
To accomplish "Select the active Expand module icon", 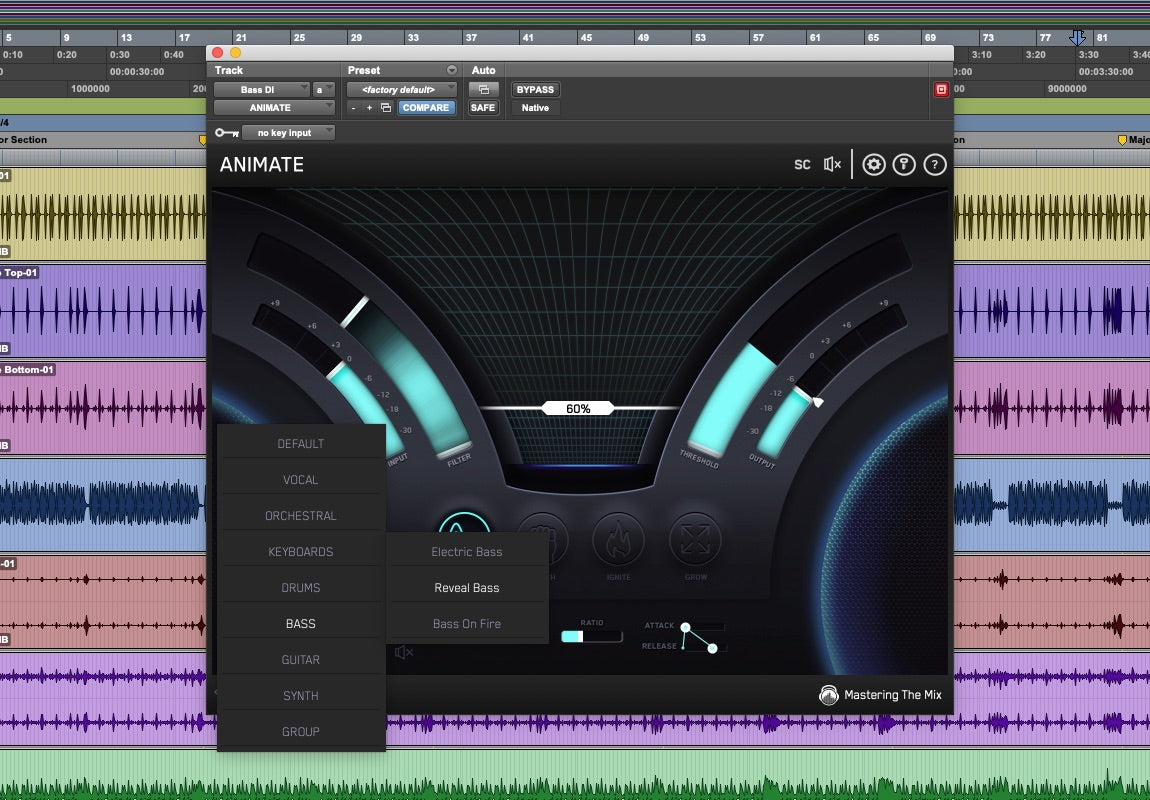I will pyautogui.click(x=464, y=522).
